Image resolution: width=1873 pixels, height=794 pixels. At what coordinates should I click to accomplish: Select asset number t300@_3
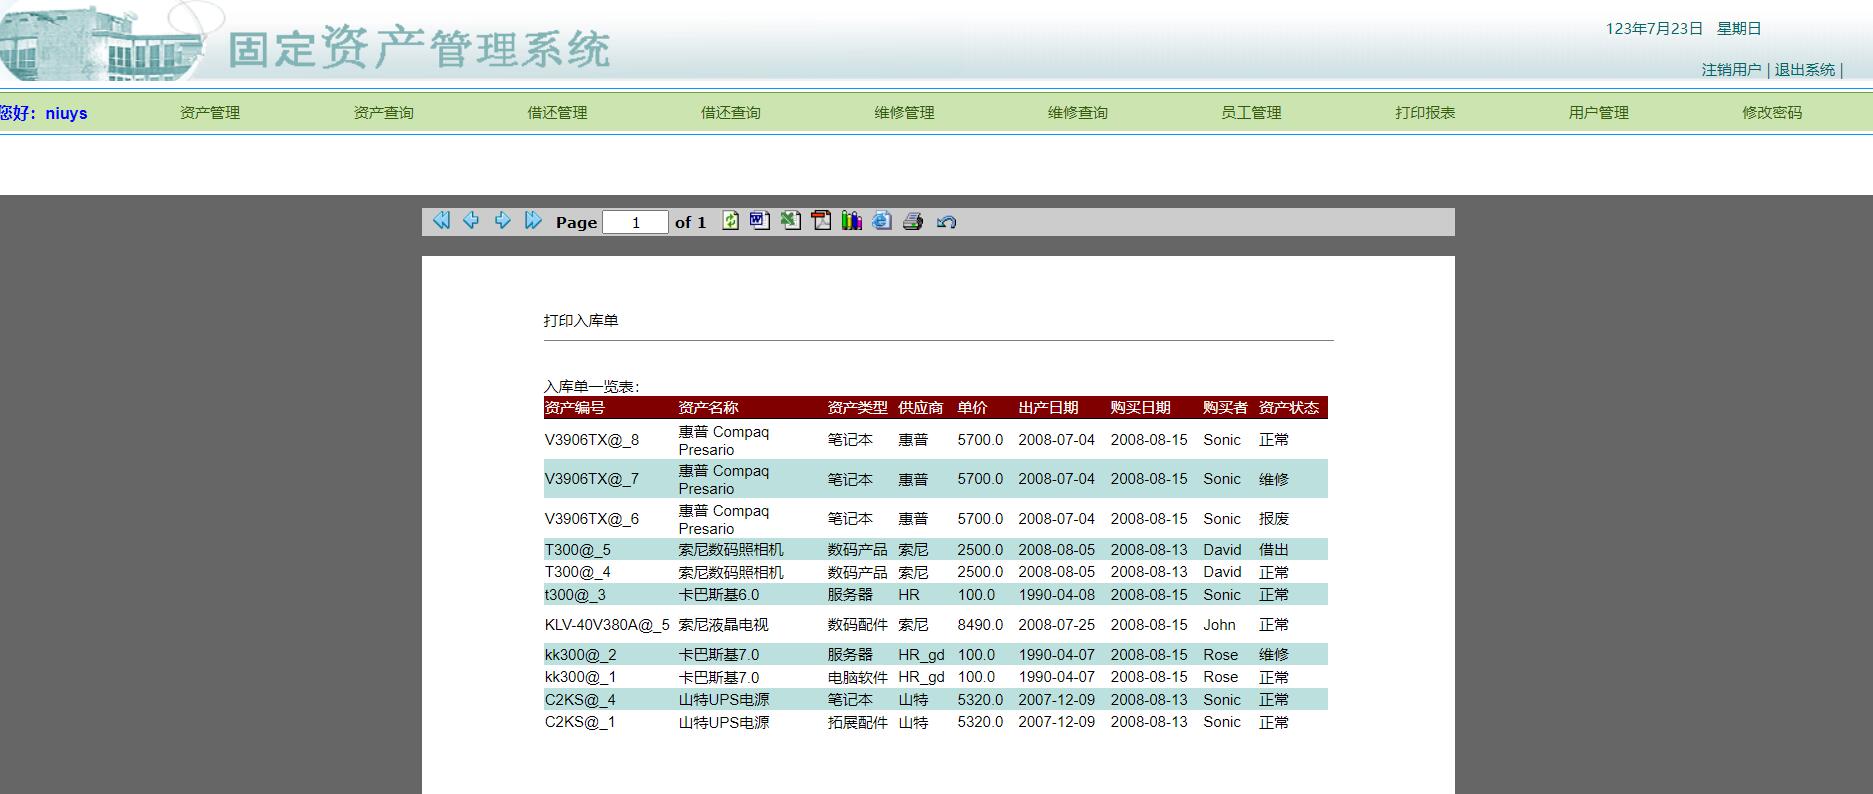point(575,595)
